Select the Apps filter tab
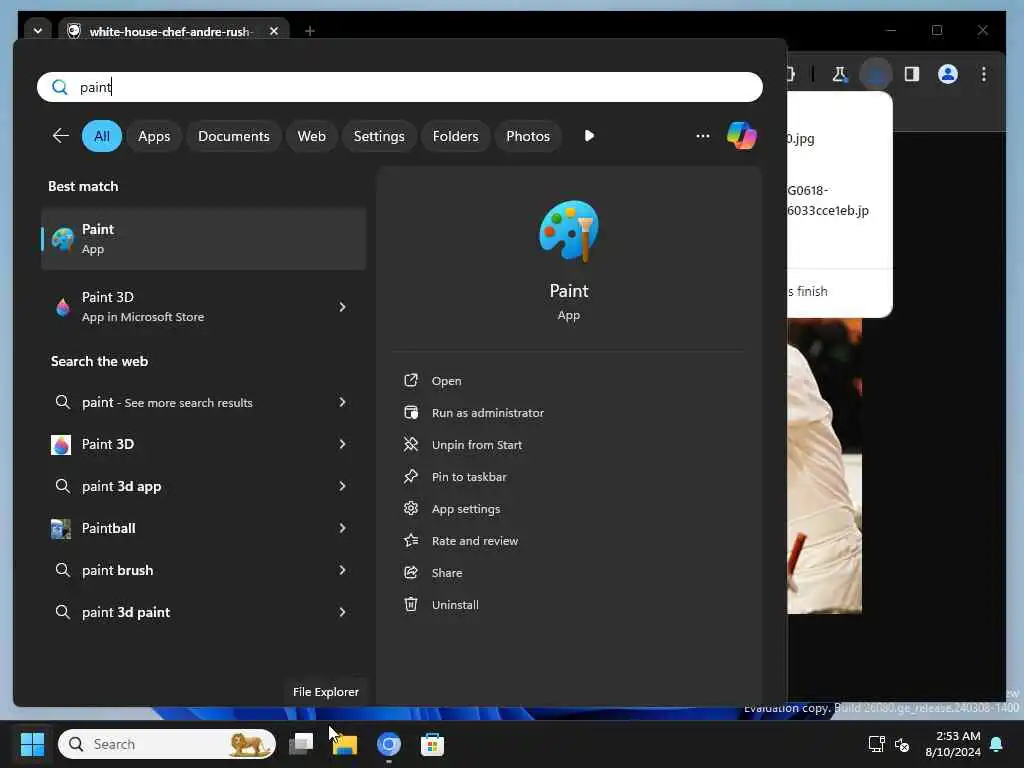Viewport: 1024px width, 768px height. pyautogui.click(x=154, y=136)
